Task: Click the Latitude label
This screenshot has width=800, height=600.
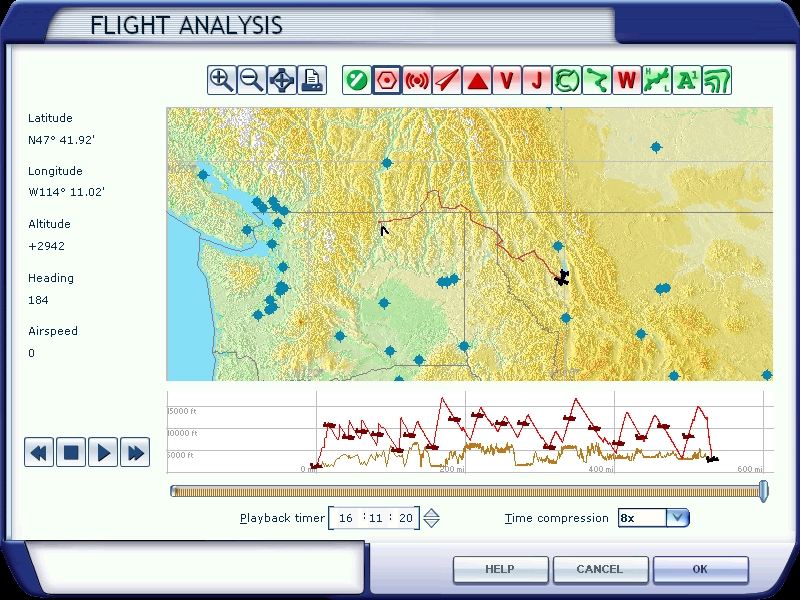Action: coord(50,118)
